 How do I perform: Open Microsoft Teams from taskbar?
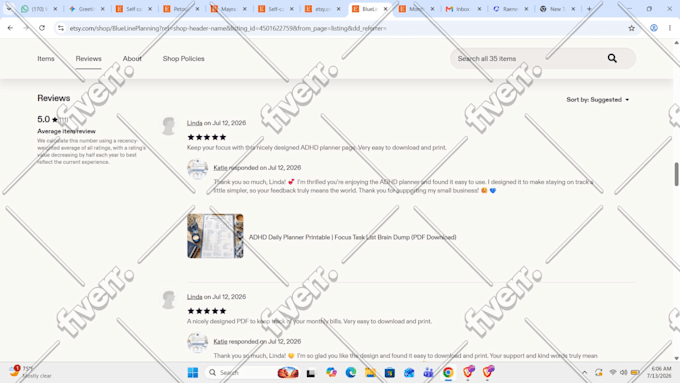coord(428,373)
